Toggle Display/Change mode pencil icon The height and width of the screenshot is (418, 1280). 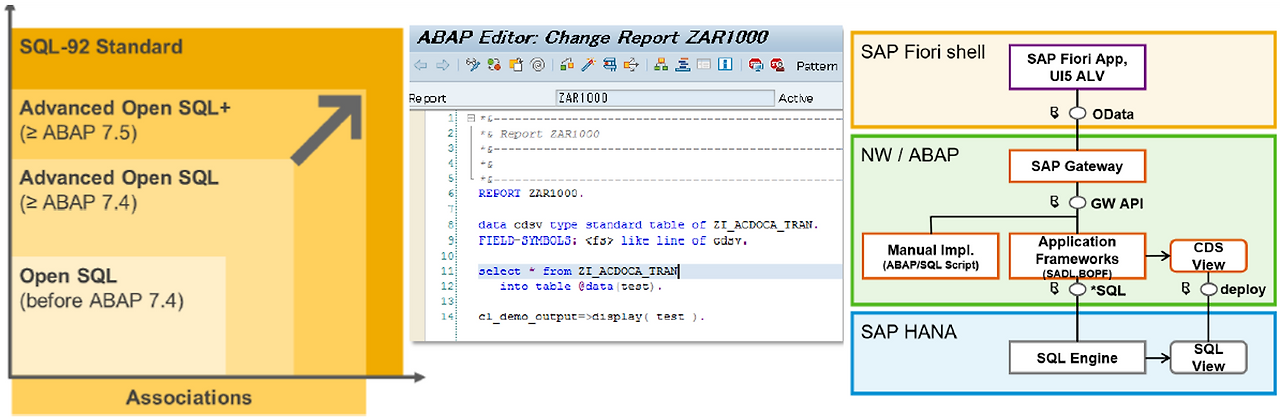(x=473, y=65)
